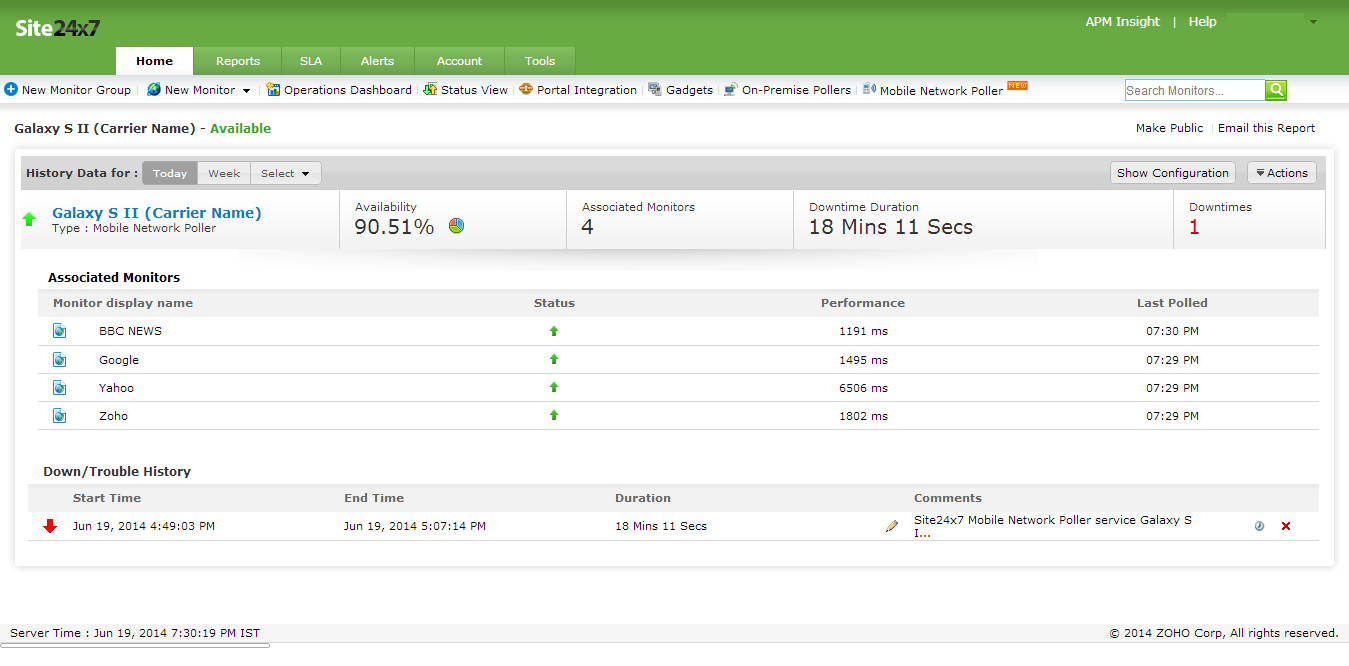The image size is (1349, 666).
Task: Open the Actions dropdown
Action: 1282,173
